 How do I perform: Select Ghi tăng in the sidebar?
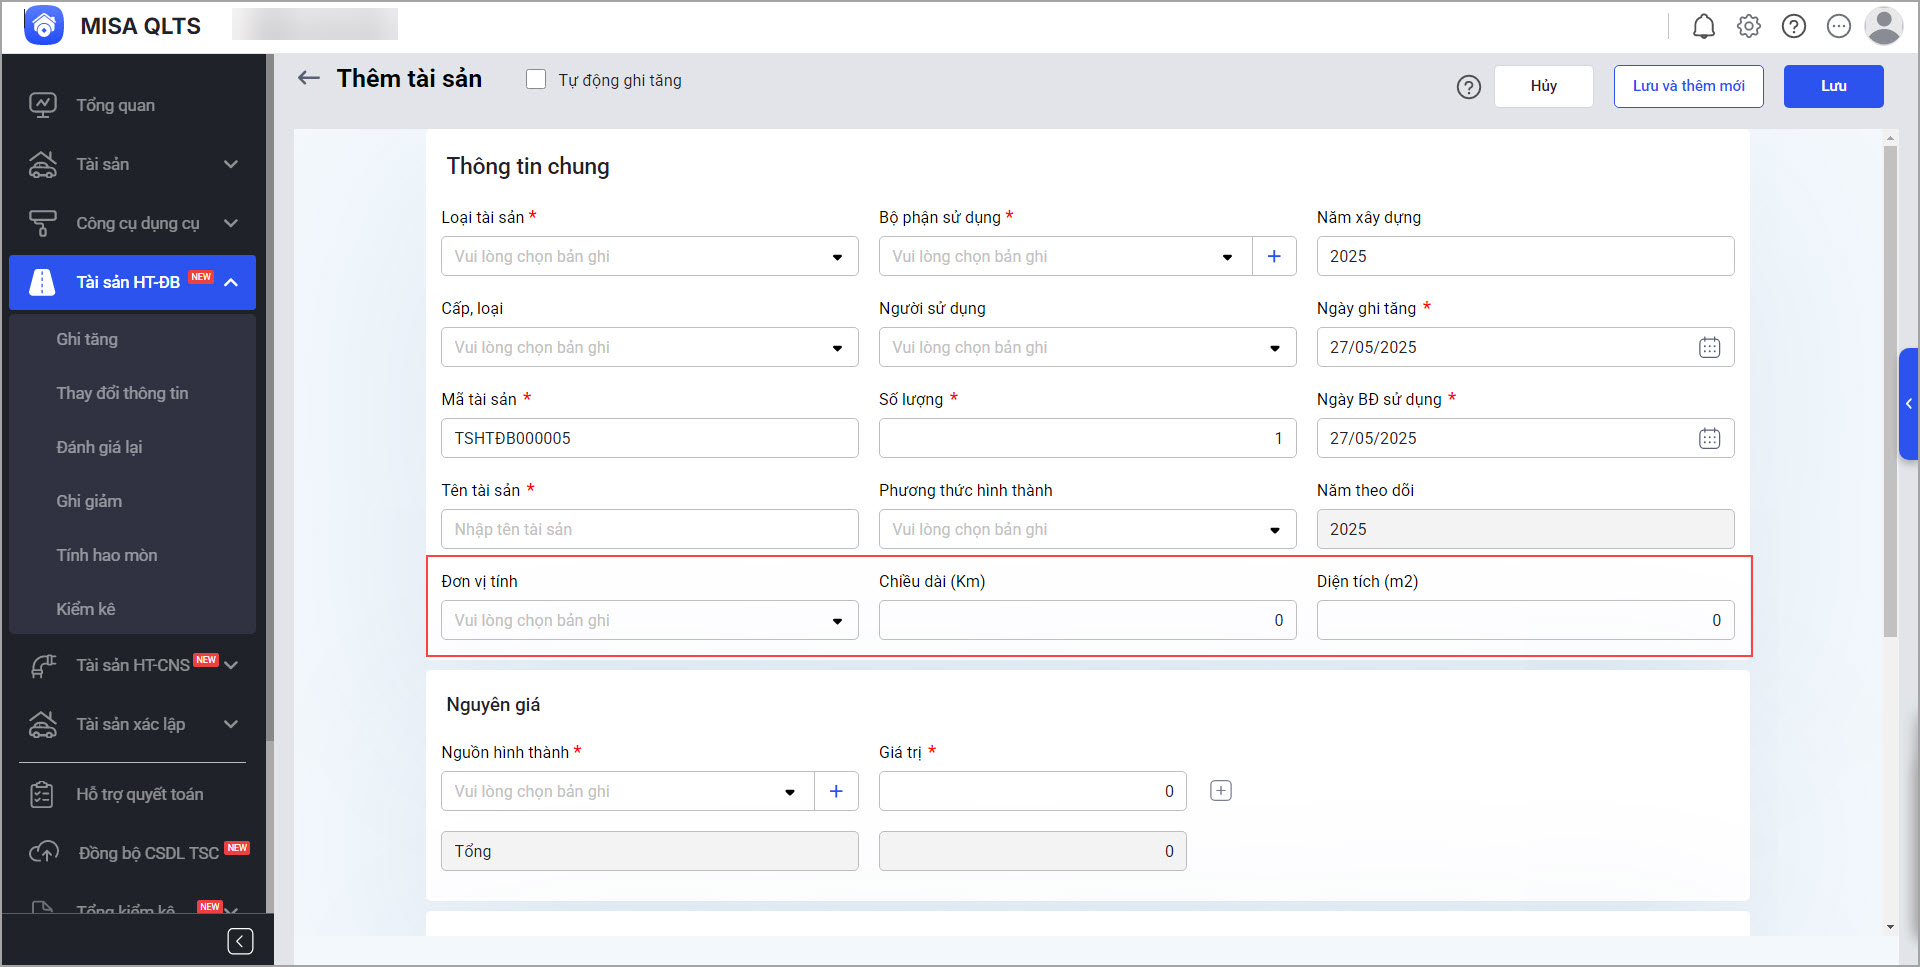(87, 339)
